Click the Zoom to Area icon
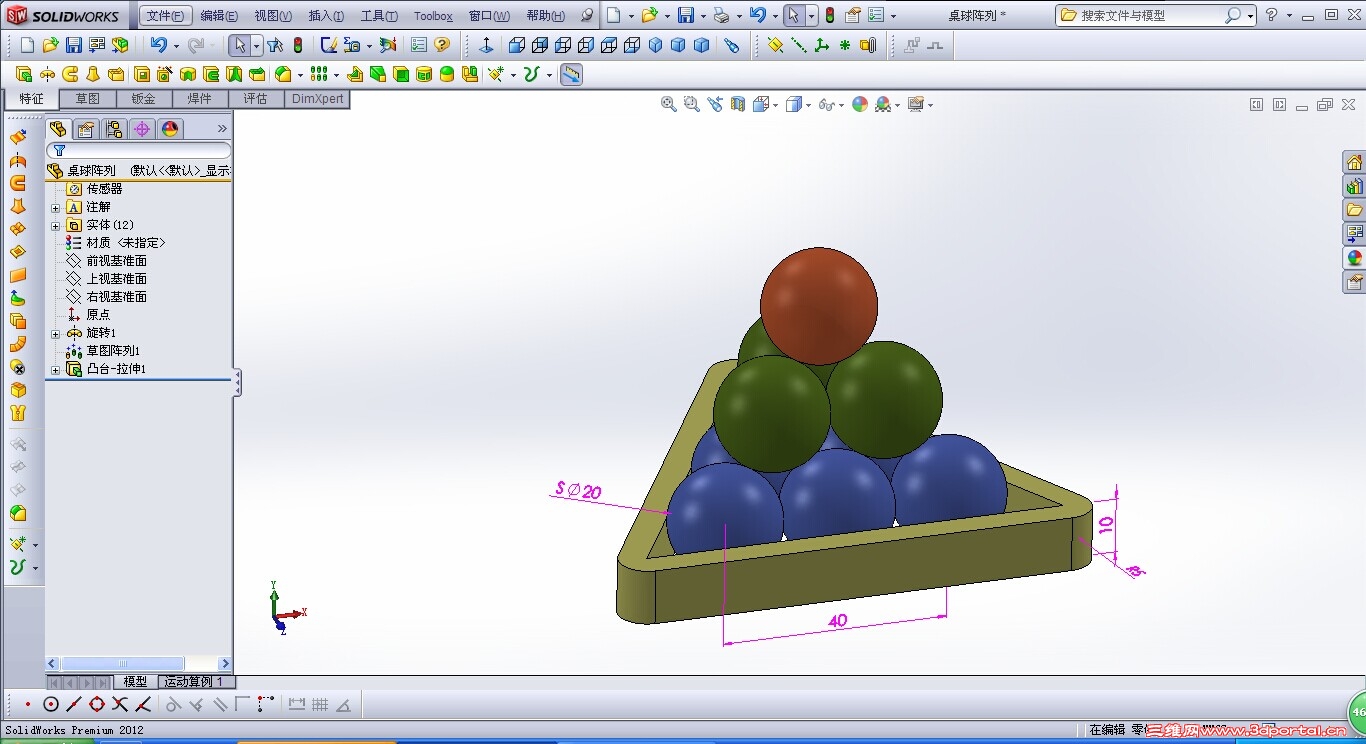The image size is (1366, 744). [x=691, y=104]
